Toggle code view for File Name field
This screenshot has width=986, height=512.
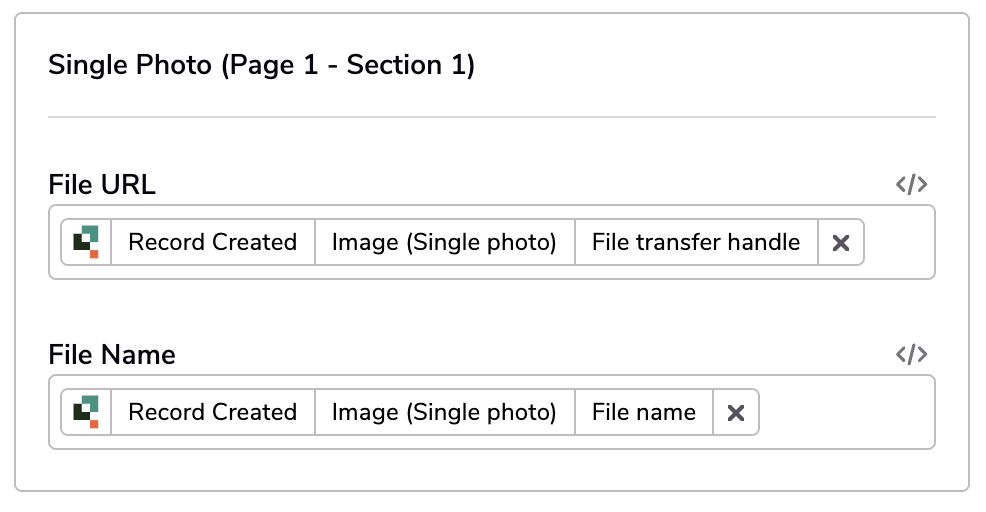(911, 354)
